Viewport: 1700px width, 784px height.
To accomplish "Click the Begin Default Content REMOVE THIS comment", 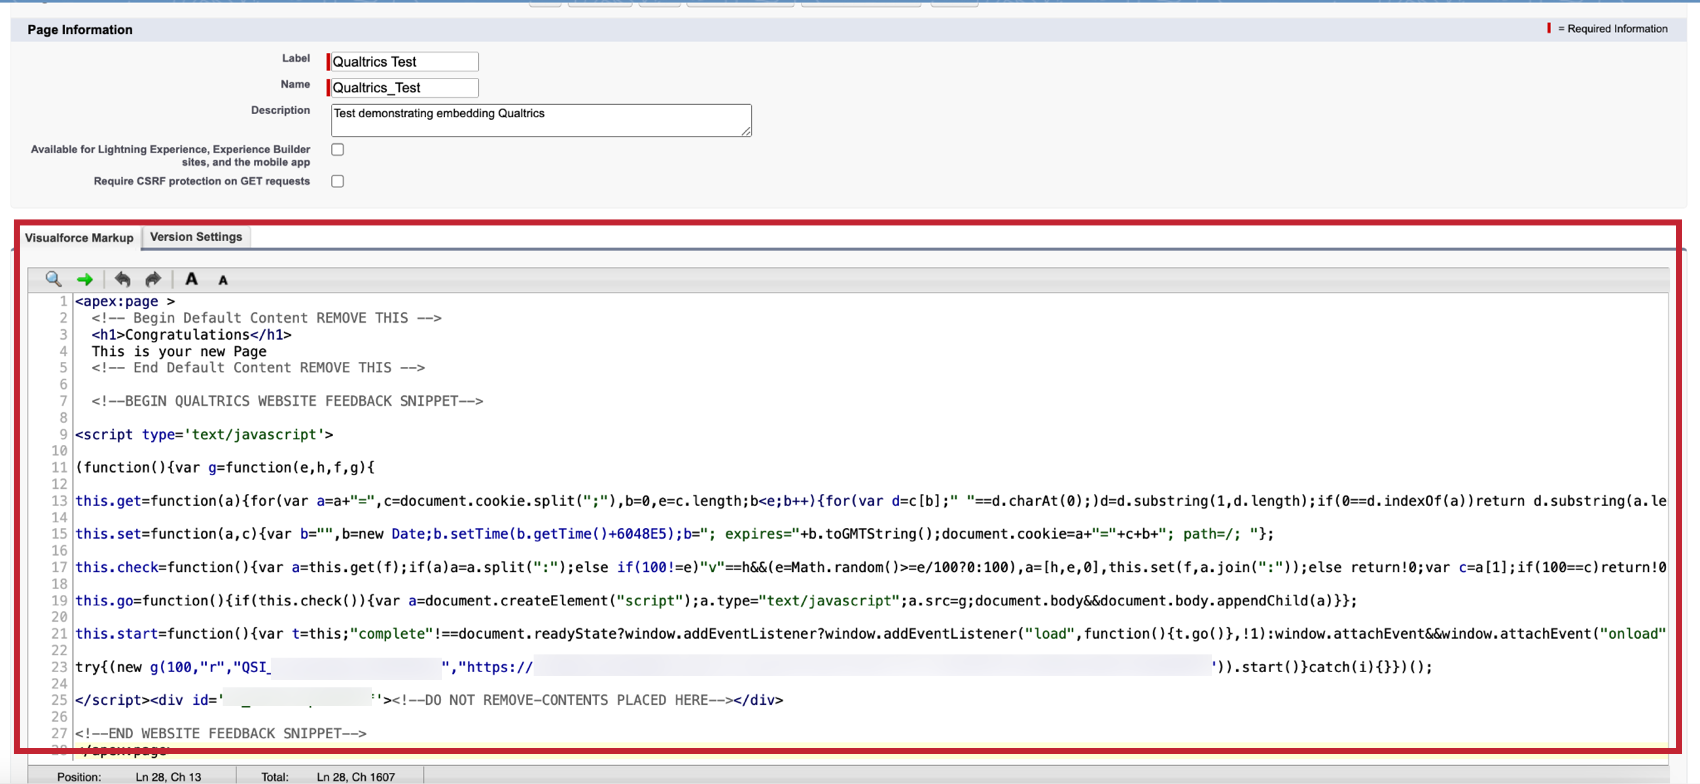I will pos(266,318).
